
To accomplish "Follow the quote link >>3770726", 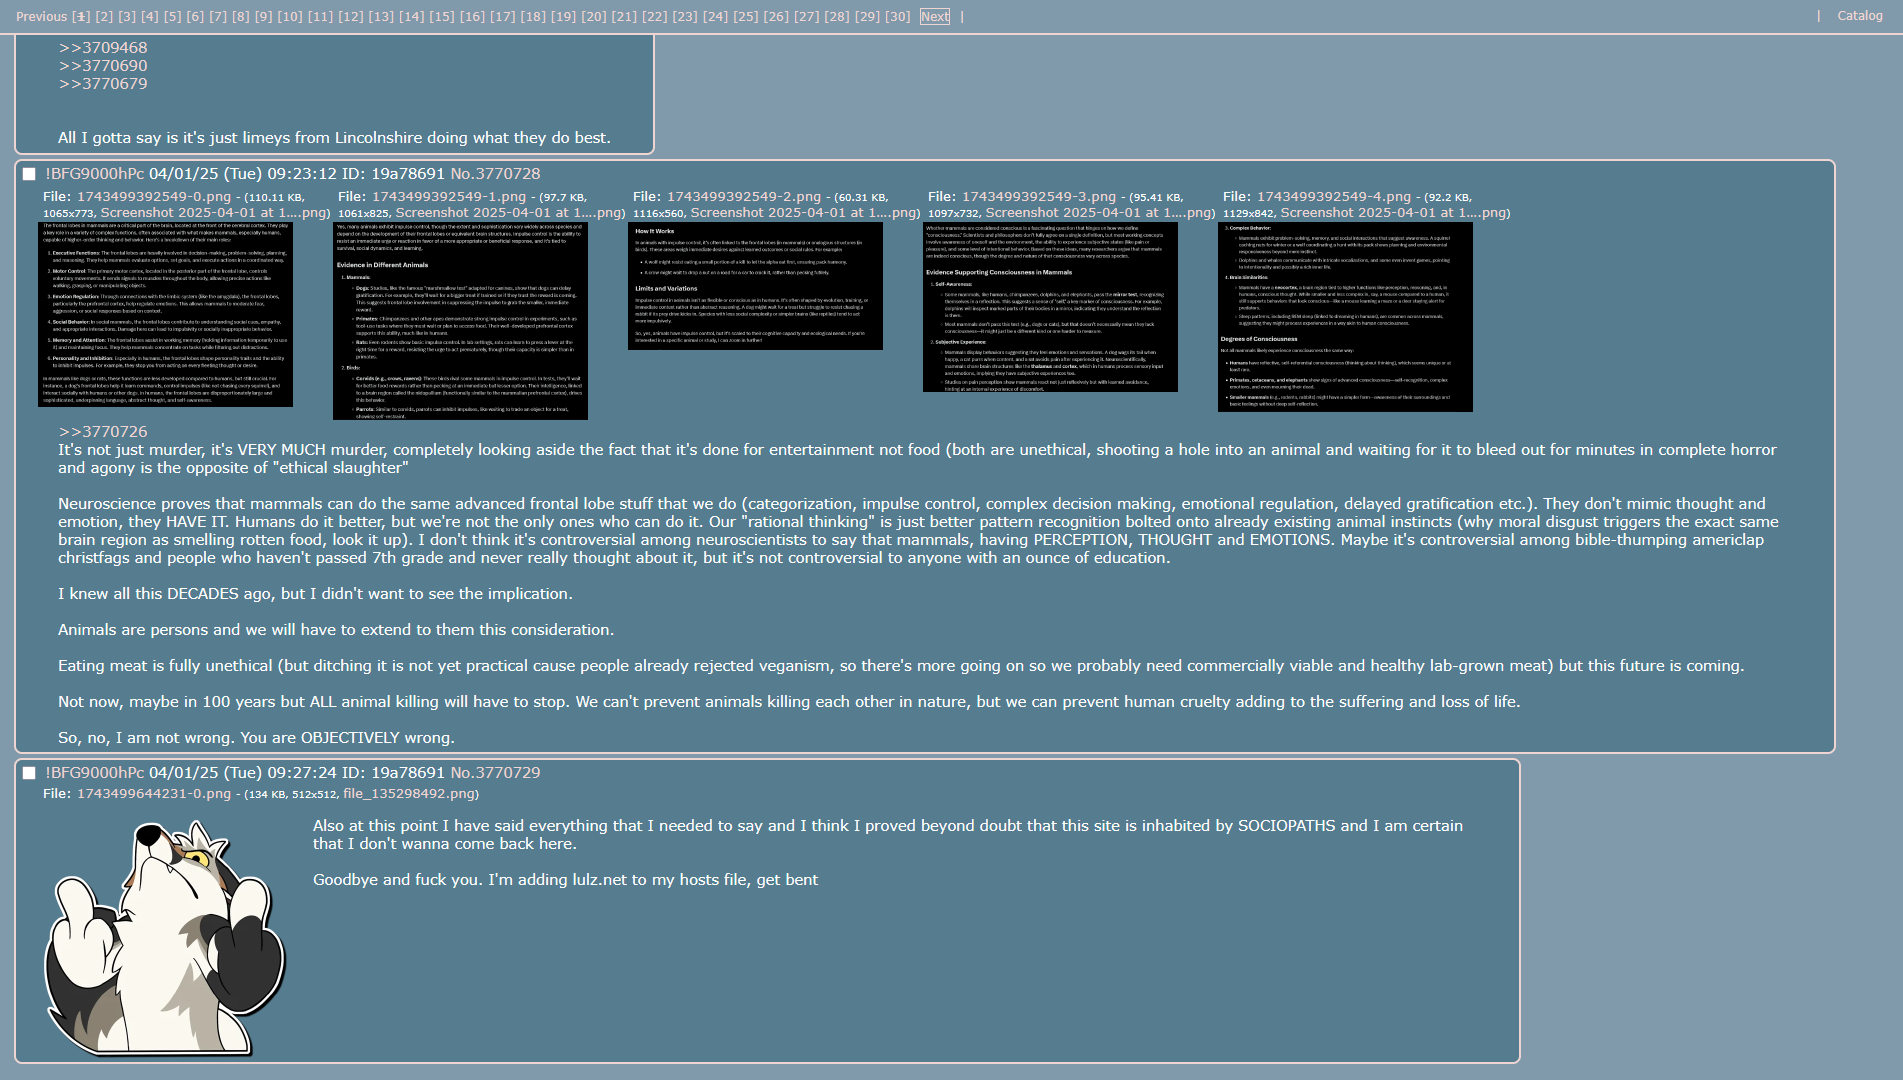I will click(x=103, y=432).
